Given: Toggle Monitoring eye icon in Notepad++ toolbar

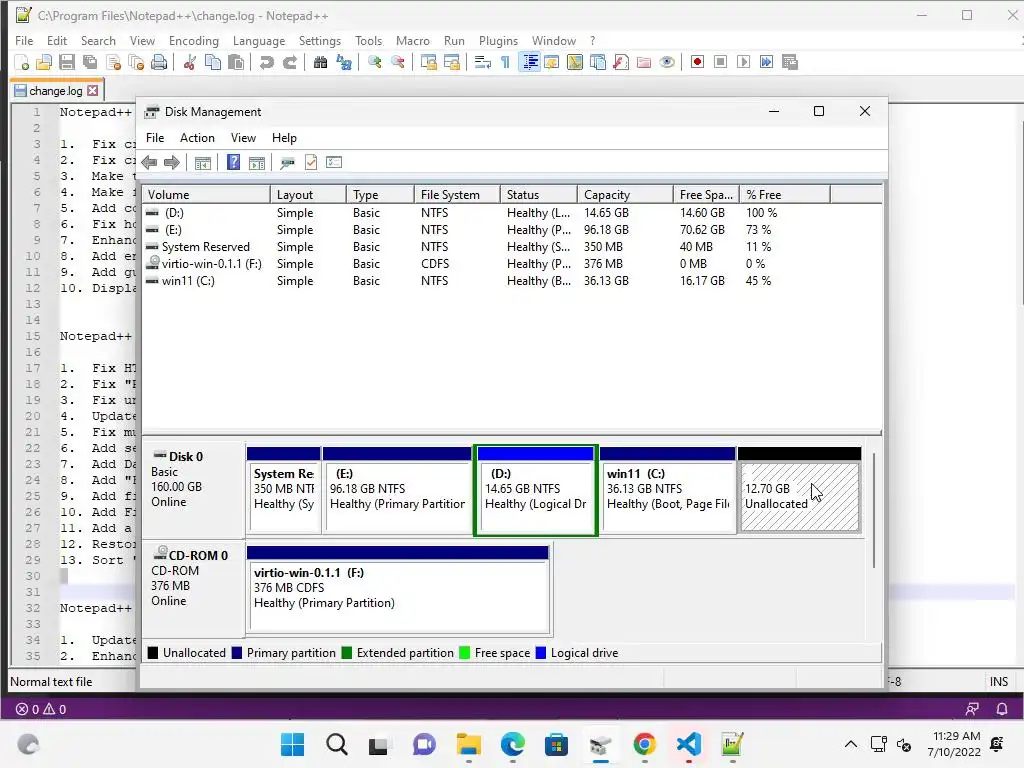Looking at the screenshot, I should click(667, 63).
